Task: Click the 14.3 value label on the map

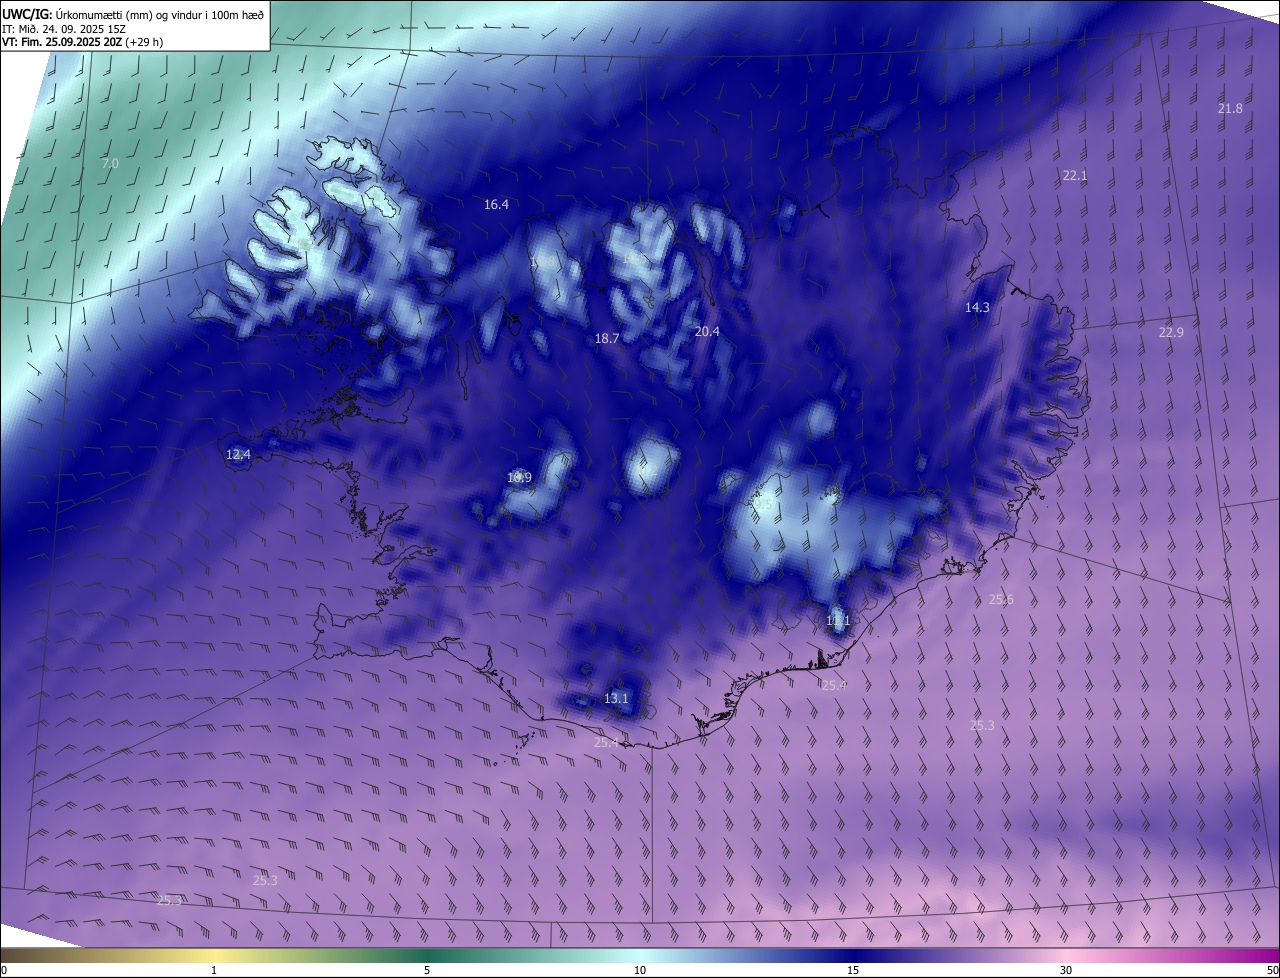Action: click(x=977, y=307)
